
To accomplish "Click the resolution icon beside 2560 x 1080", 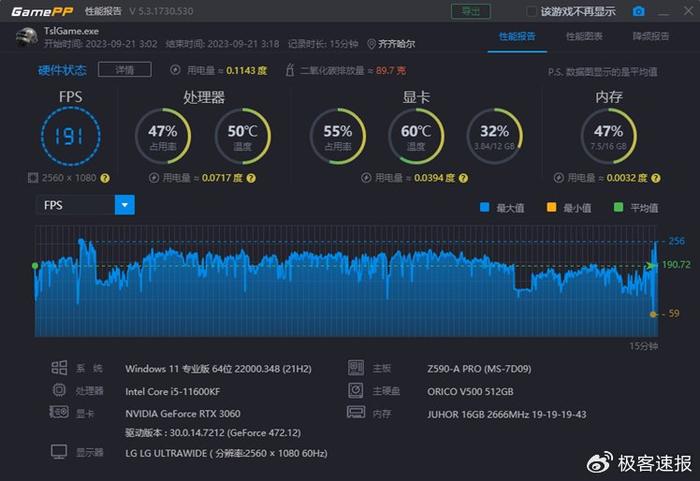I will click(33, 178).
